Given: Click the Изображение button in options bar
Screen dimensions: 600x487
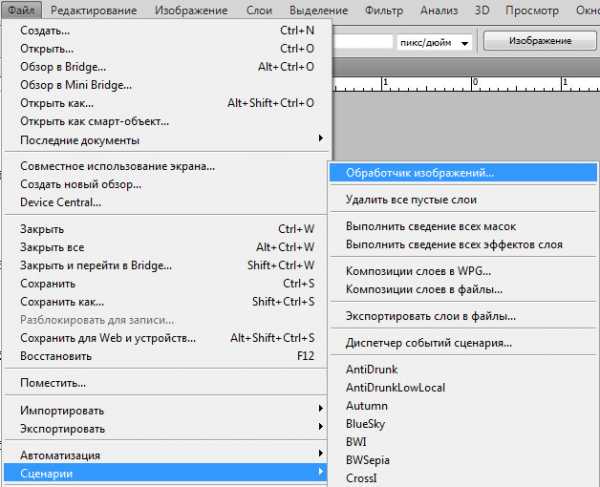Looking at the screenshot, I should (x=540, y=41).
